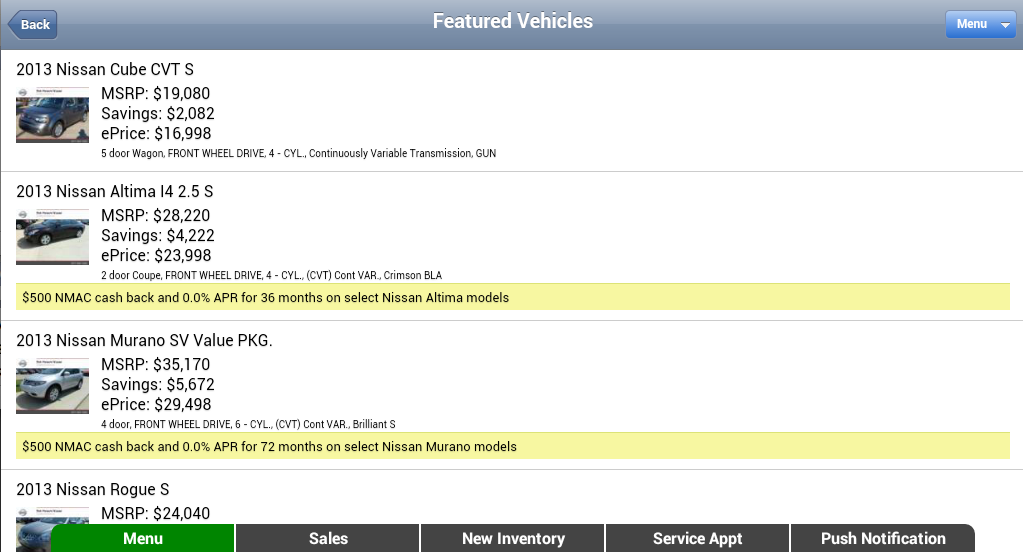The height and width of the screenshot is (552, 1023).
Task: Tap the Back button
Action: click(x=33, y=24)
